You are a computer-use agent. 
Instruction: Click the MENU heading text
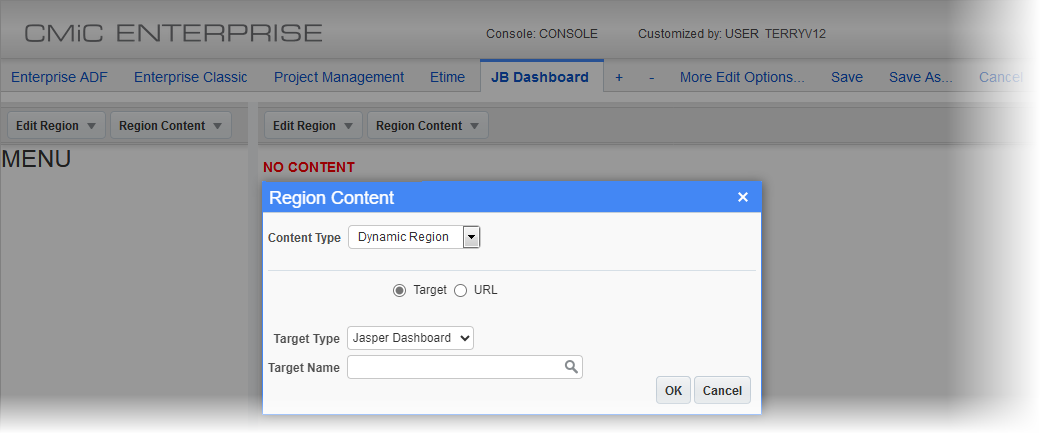tap(36, 159)
